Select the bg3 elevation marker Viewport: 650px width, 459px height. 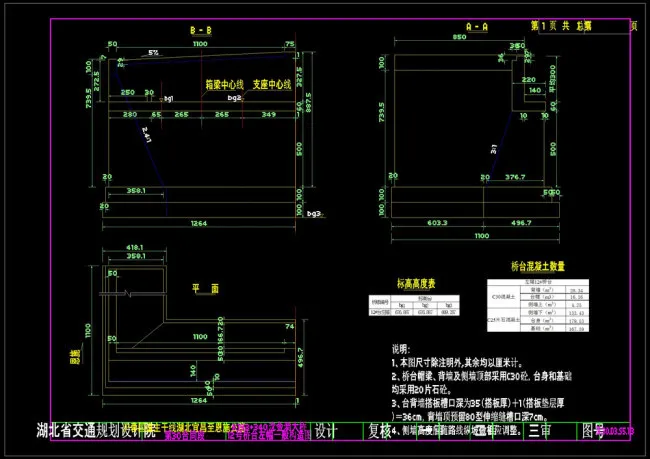point(314,214)
